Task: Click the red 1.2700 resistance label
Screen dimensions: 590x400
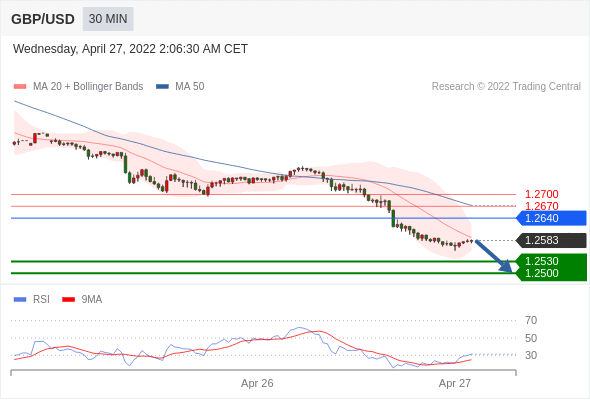Action: pyautogui.click(x=541, y=194)
